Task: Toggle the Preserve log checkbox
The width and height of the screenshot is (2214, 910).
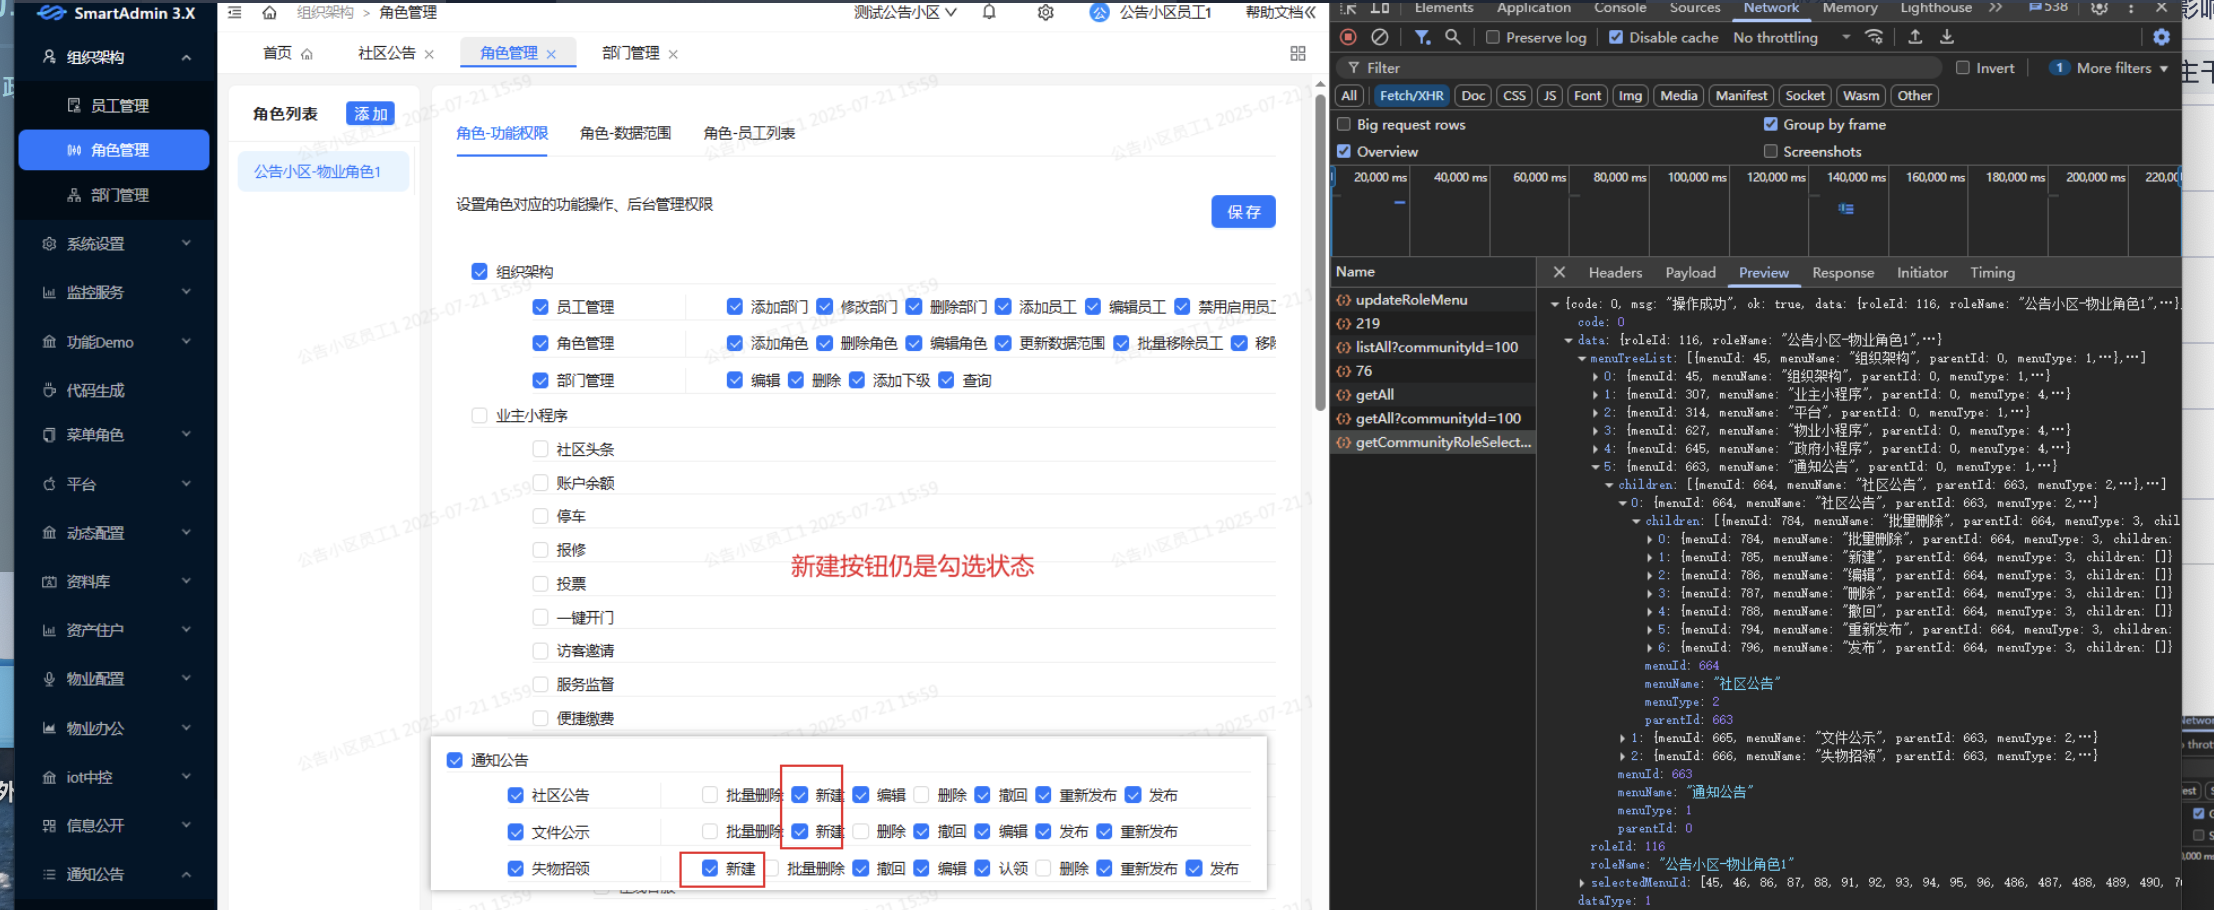Action: (1493, 38)
